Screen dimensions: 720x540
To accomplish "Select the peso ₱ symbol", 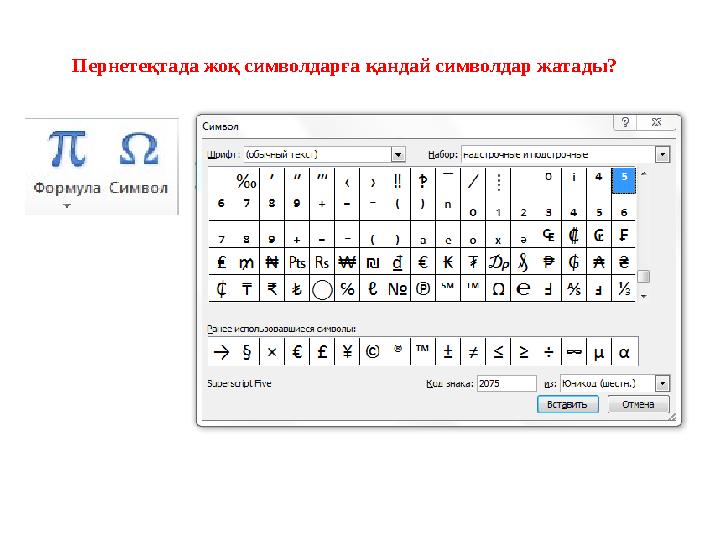I will 548,262.
